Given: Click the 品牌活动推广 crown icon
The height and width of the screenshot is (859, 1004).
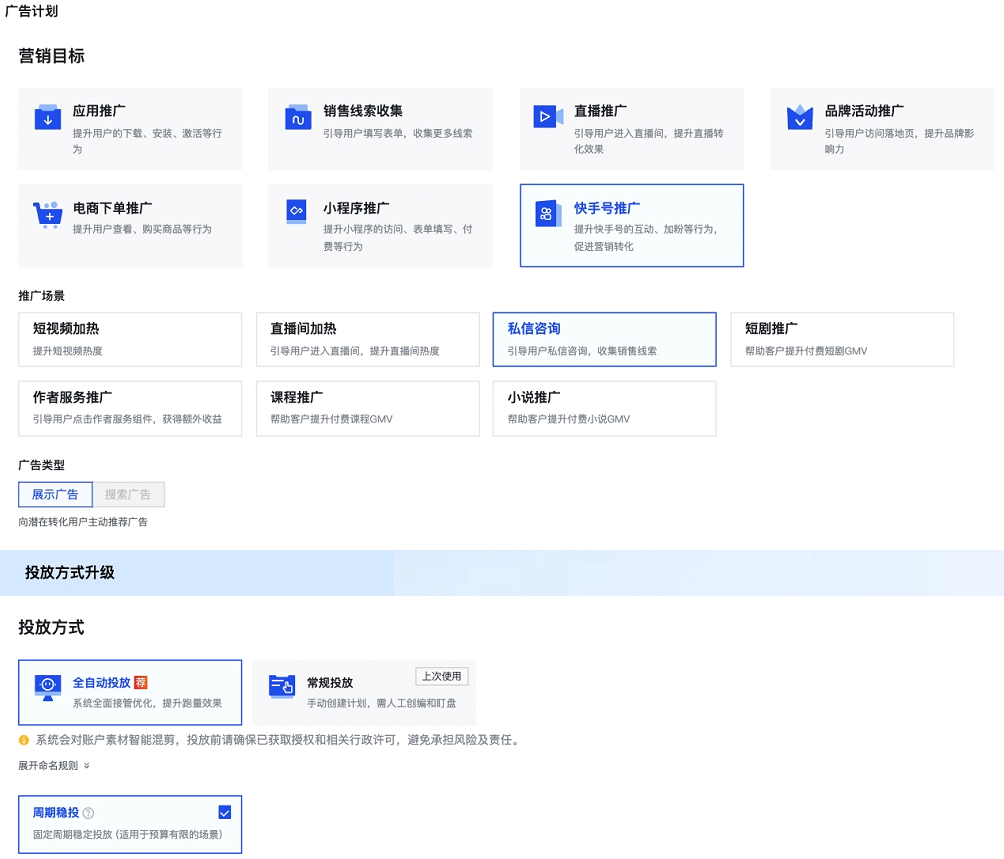Looking at the screenshot, I should (800, 117).
